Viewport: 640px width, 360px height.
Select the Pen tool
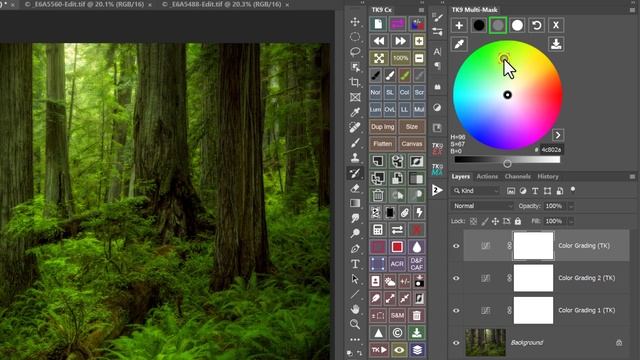coord(355,249)
